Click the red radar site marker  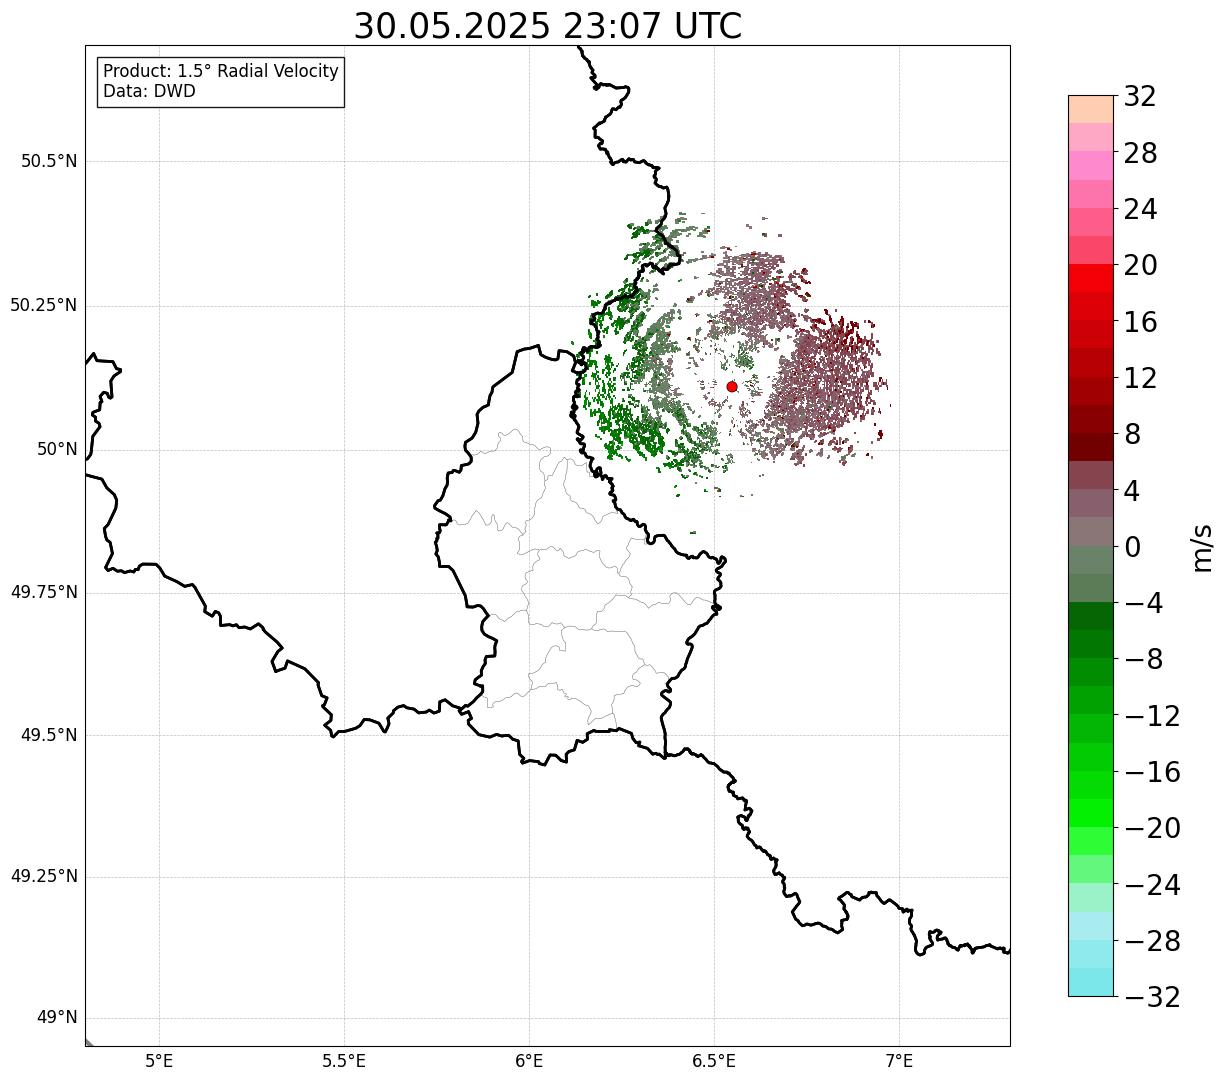point(732,387)
